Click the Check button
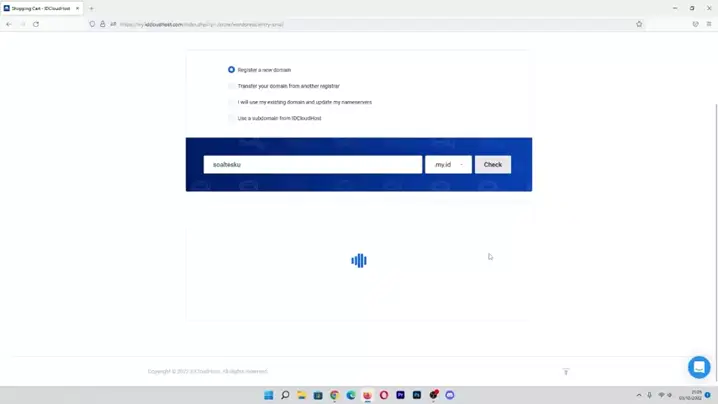Image resolution: width=718 pixels, height=404 pixels. tap(493, 164)
